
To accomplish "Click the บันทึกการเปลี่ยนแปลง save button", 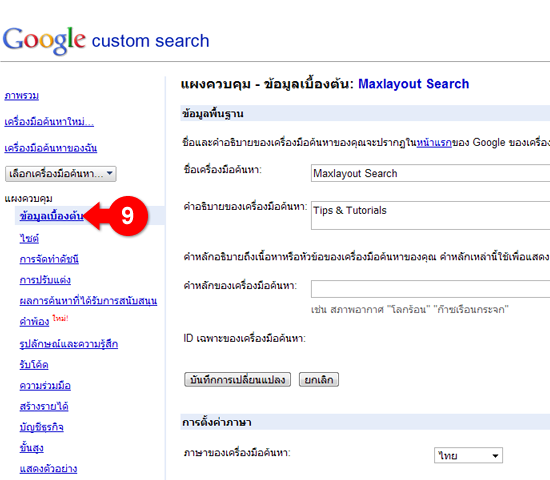I will click(x=237, y=380).
